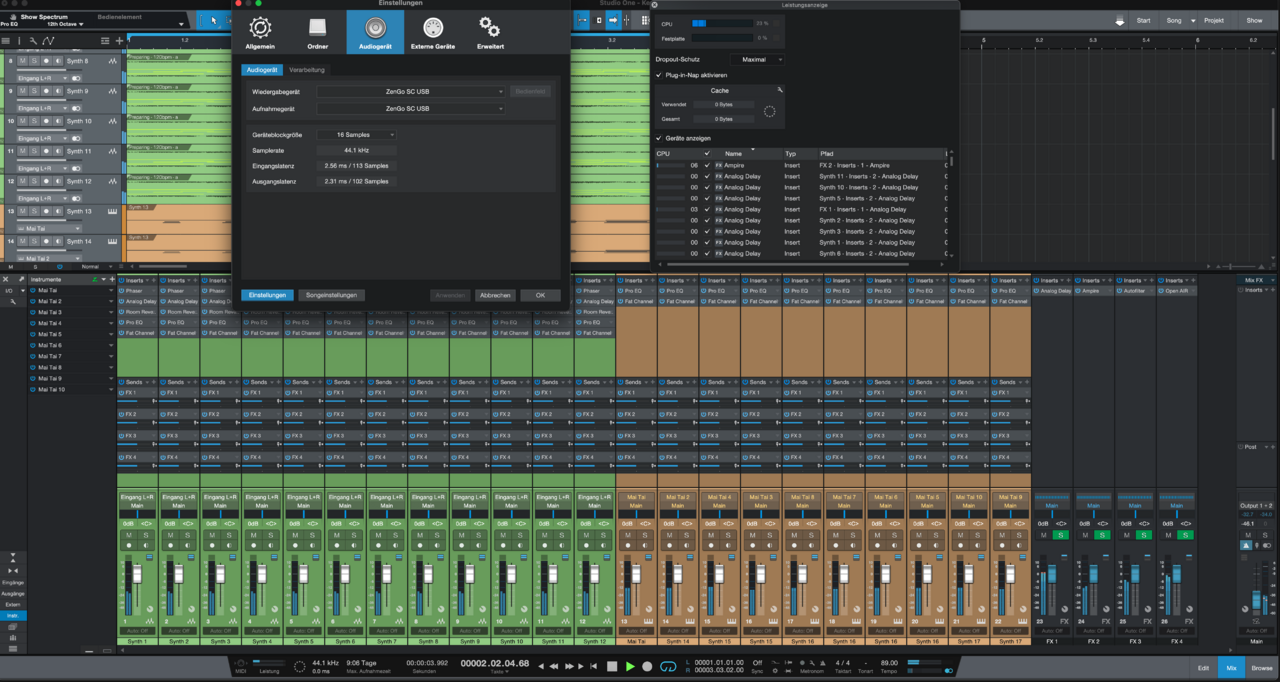The width and height of the screenshot is (1280, 682).
Task: Open the track list icon
Action: click(6, 41)
